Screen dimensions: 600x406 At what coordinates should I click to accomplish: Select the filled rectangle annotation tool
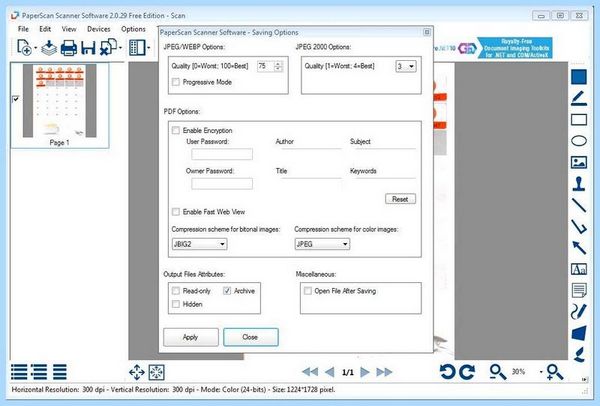click(579, 77)
